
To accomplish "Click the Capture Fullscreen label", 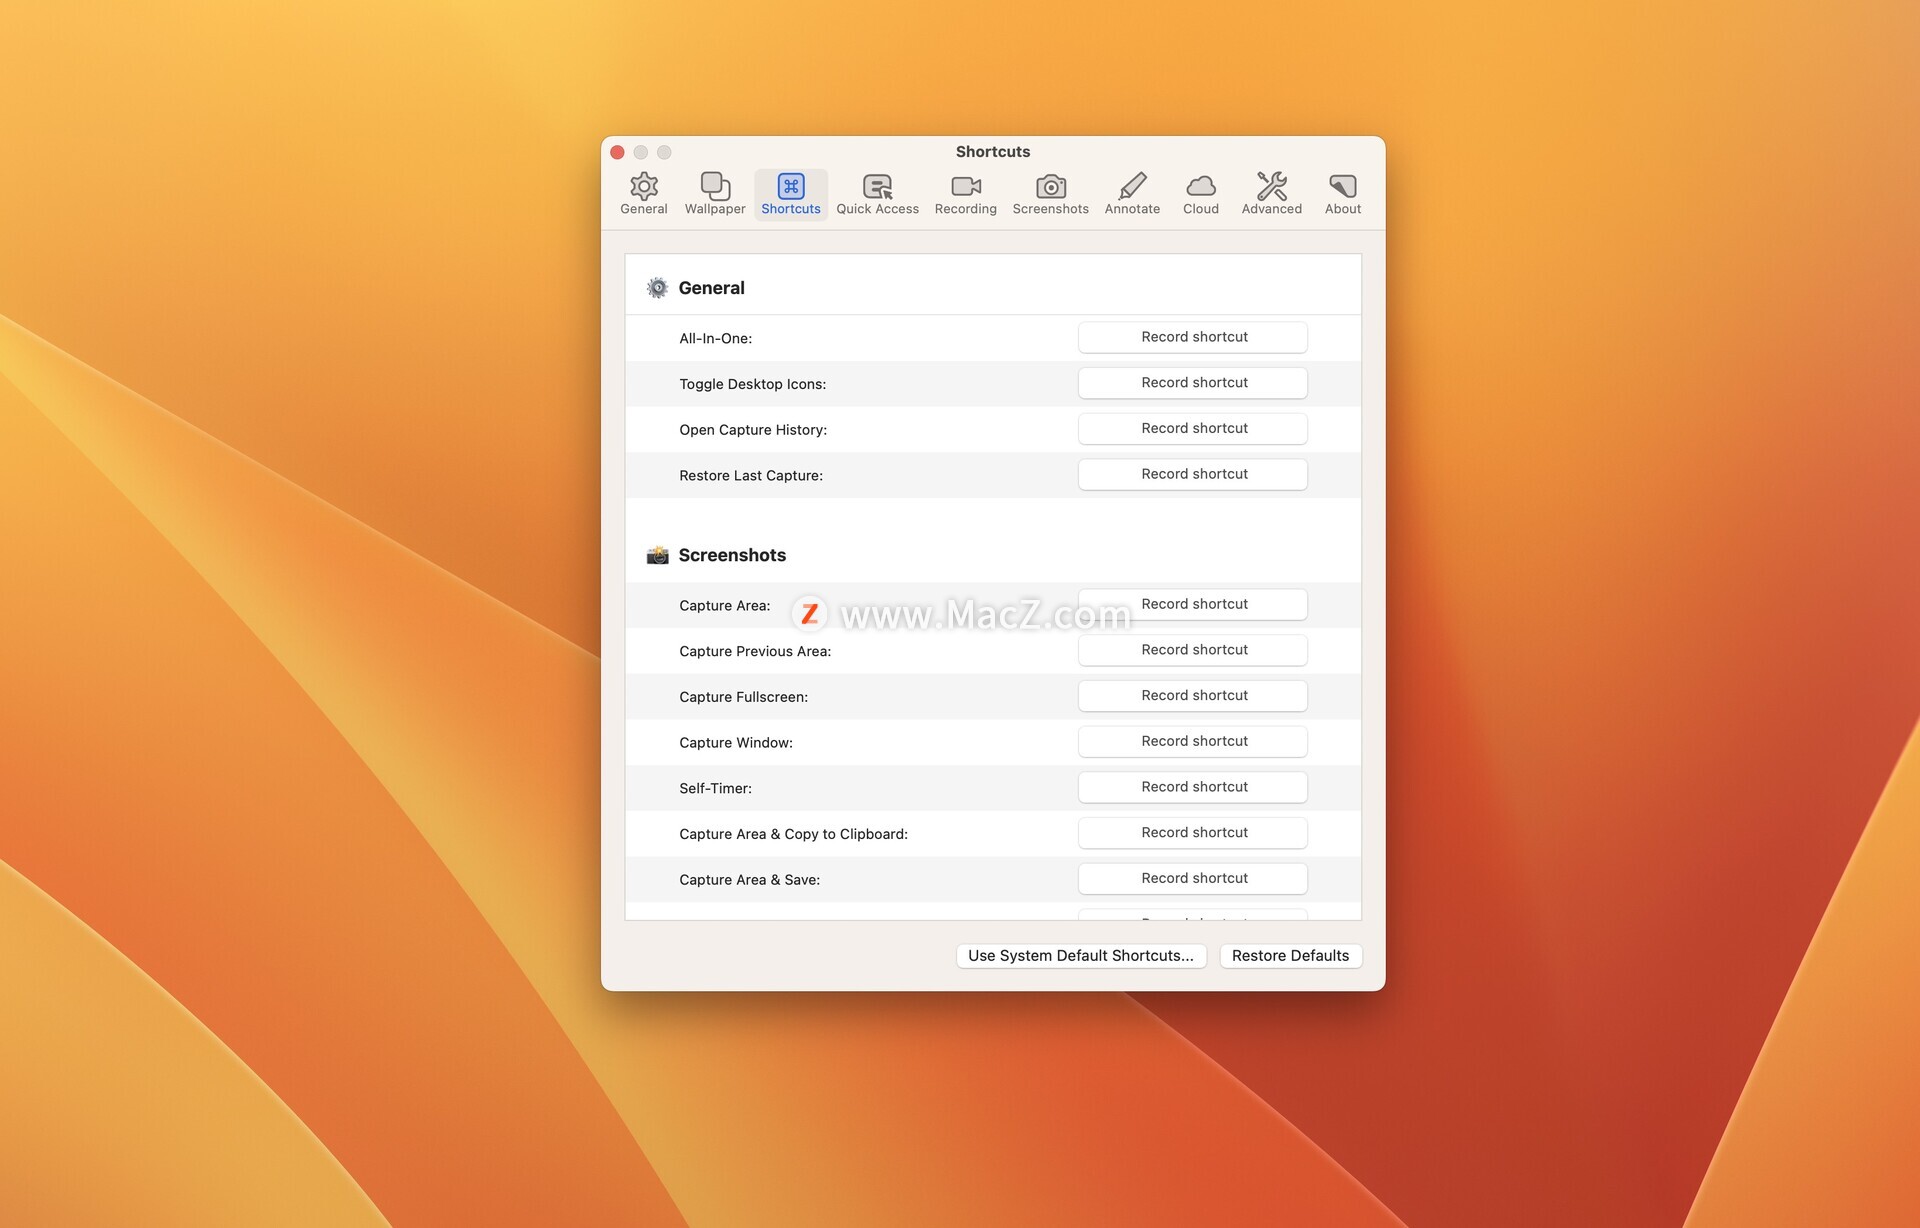I will click(x=743, y=697).
